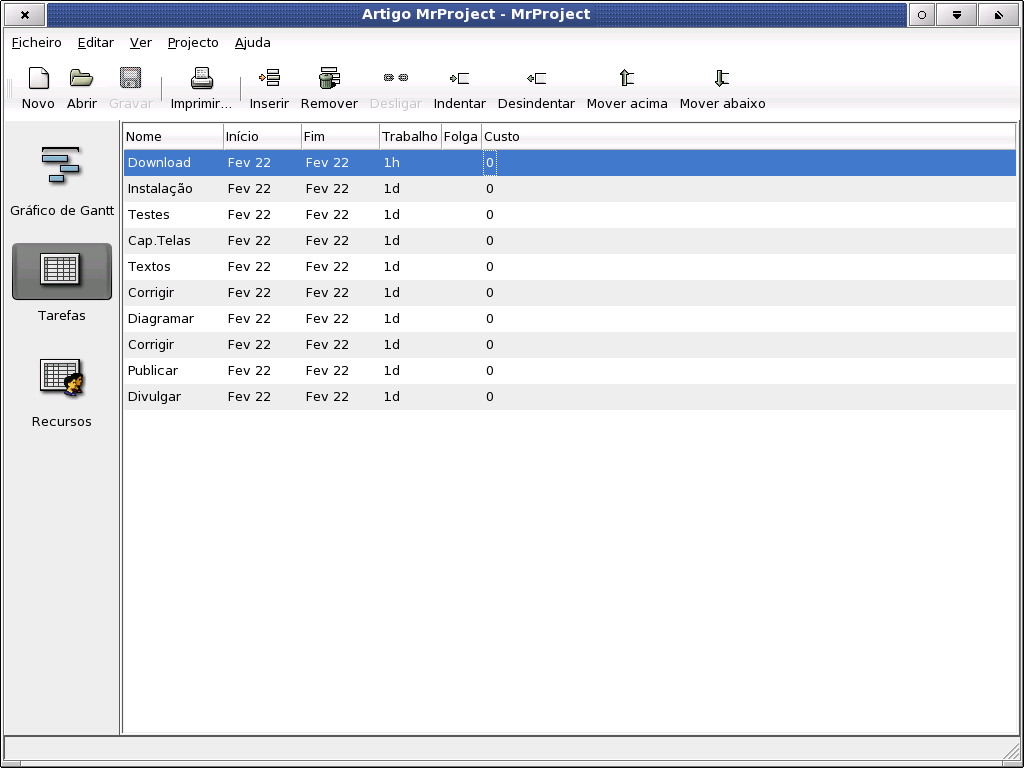Open a file with Abrir folder icon
The width and height of the screenshot is (1024, 768).
tap(82, 88)
